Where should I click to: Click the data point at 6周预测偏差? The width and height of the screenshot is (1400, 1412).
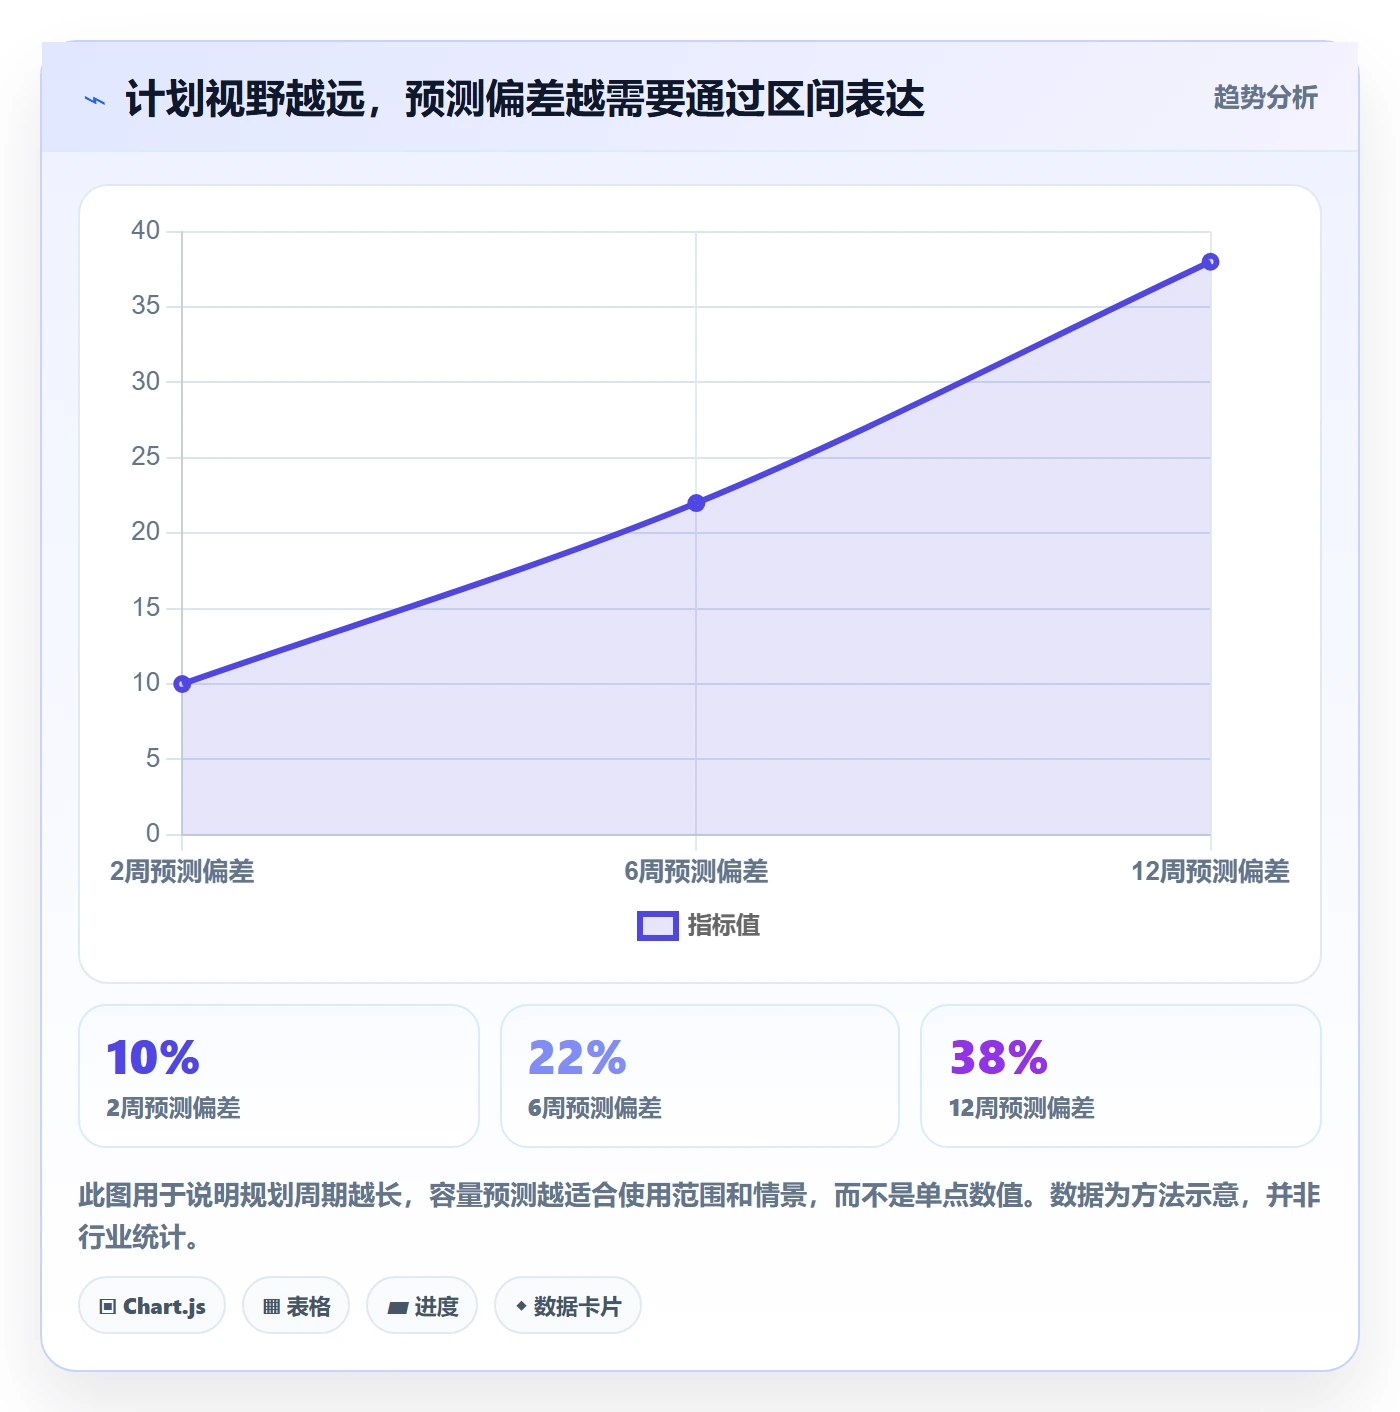pyautogui.click(x=696, y=503)
